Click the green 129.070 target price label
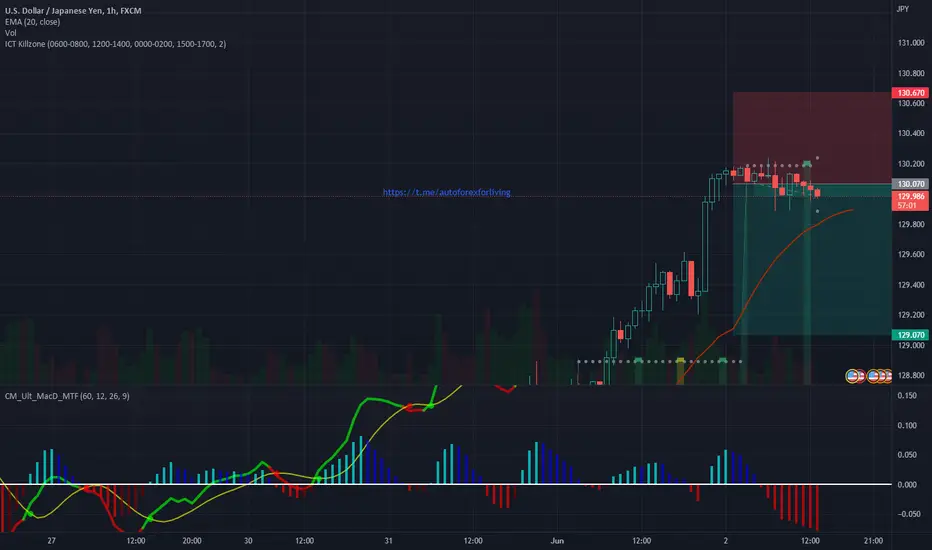The height and width of the screenshot is (550, 932). click(911, 335)
